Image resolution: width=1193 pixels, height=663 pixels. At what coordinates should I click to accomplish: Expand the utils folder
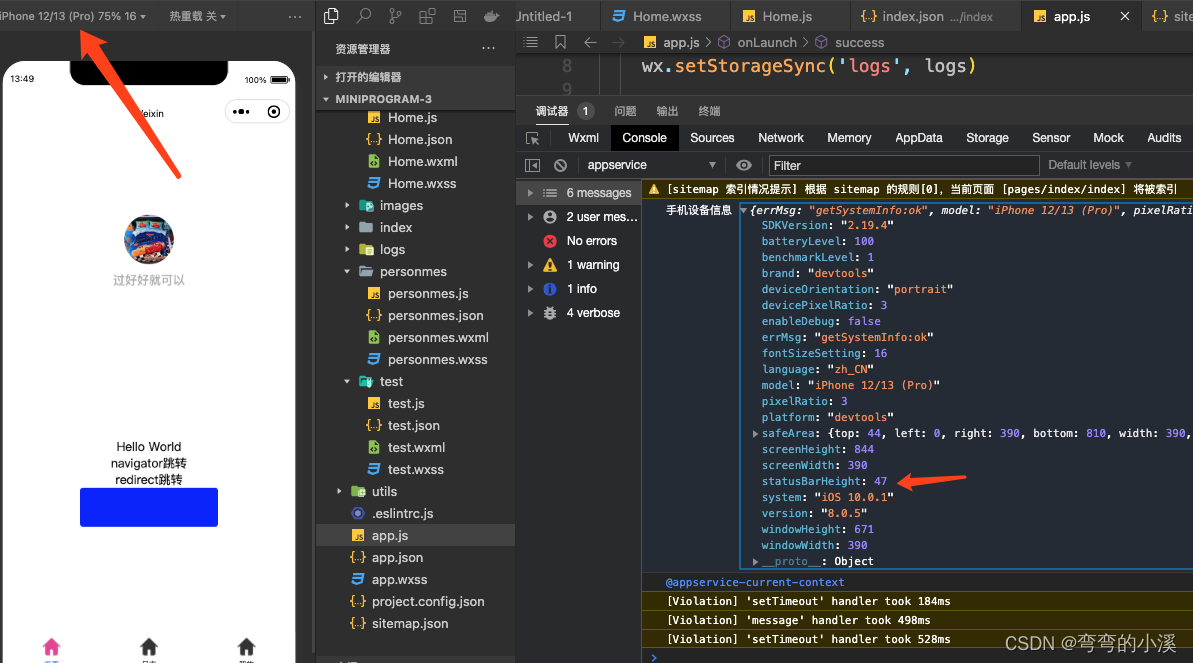pyautogui.click(x=384, y=491)
